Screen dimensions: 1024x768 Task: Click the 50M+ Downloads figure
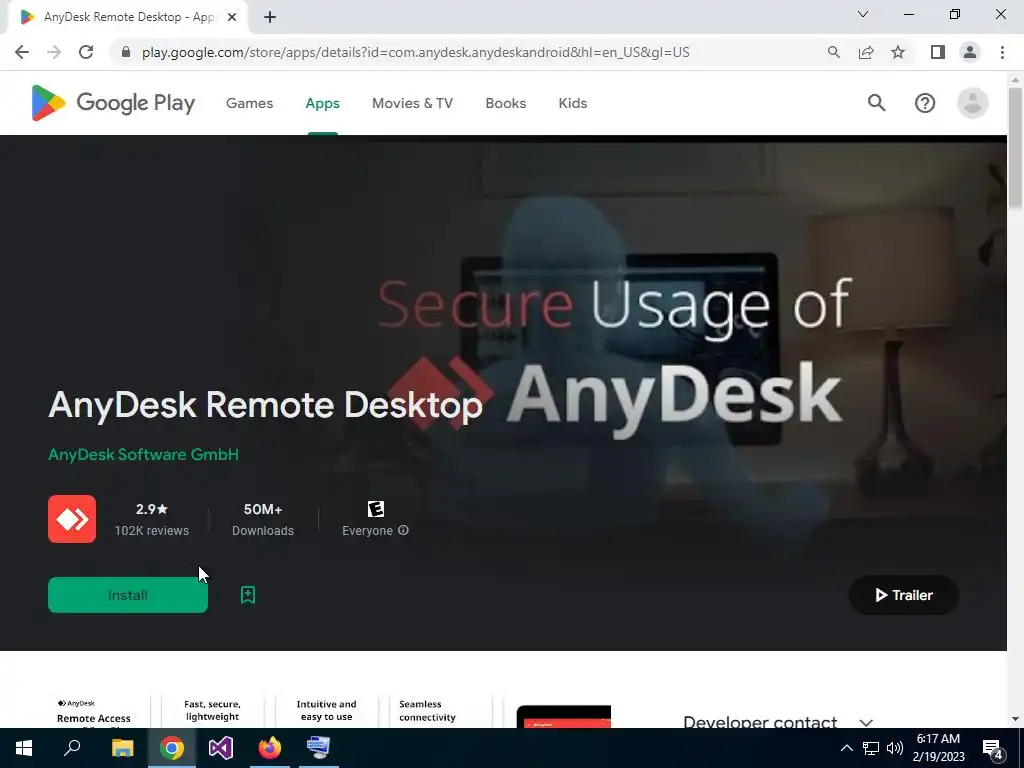[263, 519]
